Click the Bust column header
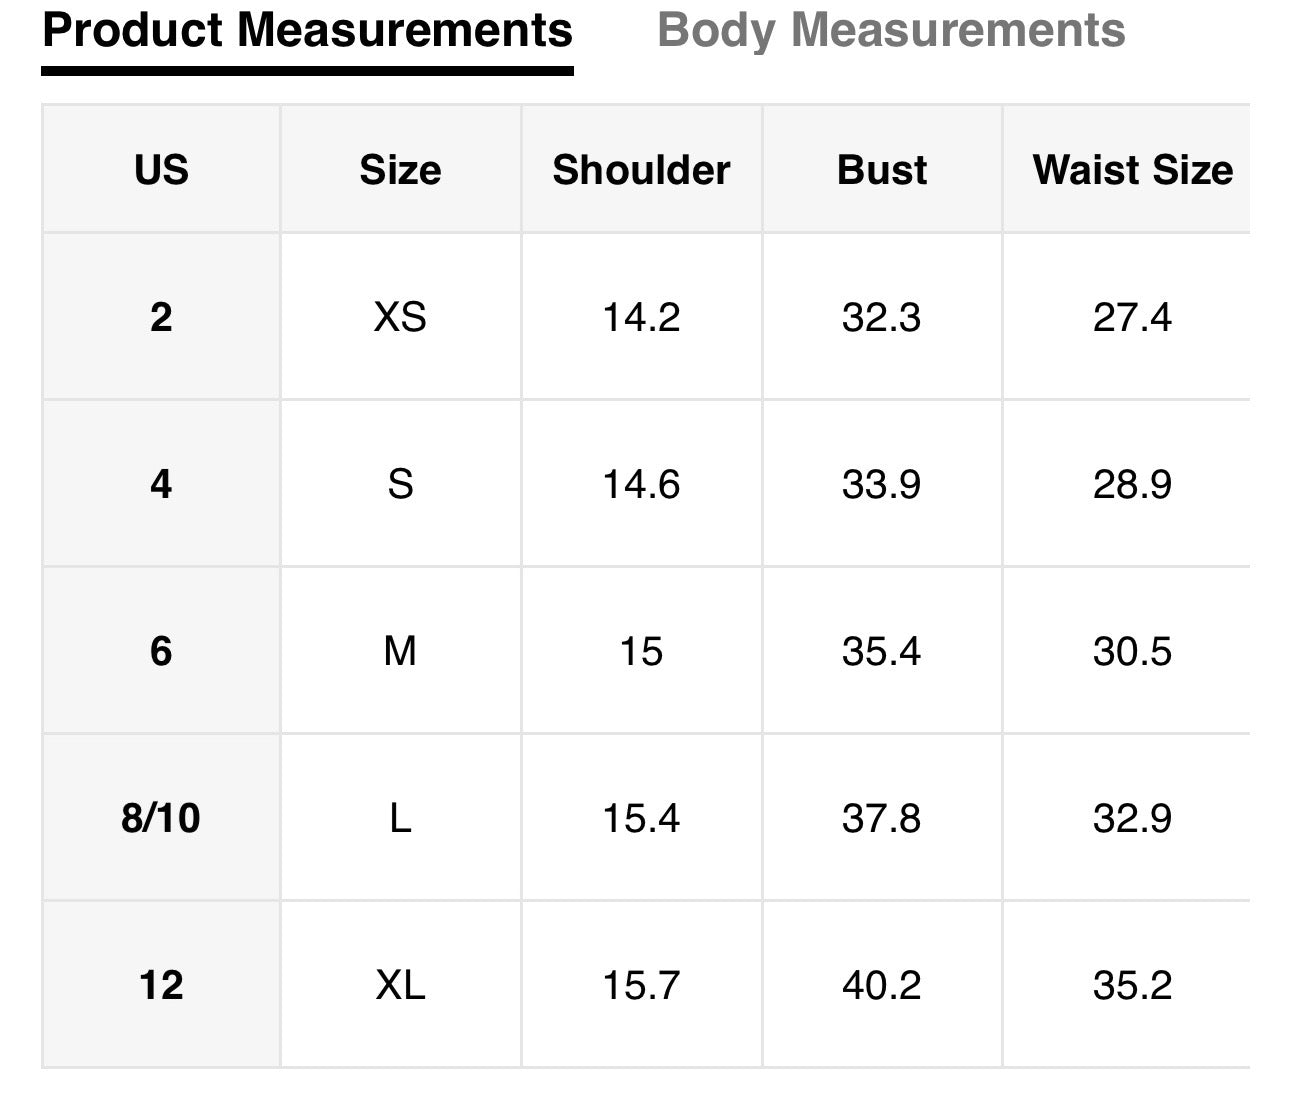This screenshot has height=1100, width=1290. point(882,169)
